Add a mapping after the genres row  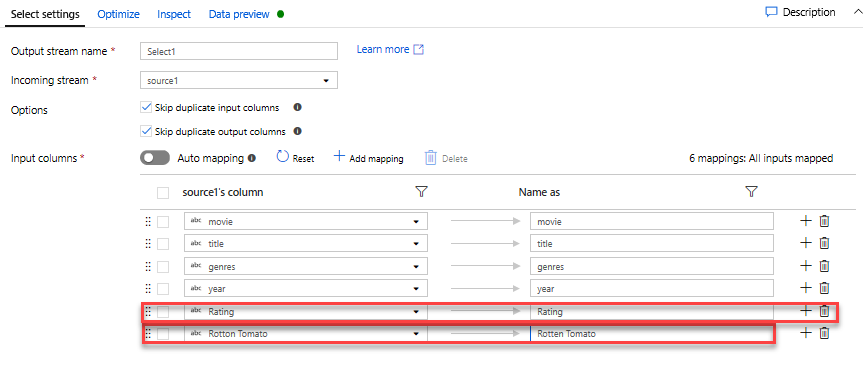pyautogui.click(x=805, y=266)
